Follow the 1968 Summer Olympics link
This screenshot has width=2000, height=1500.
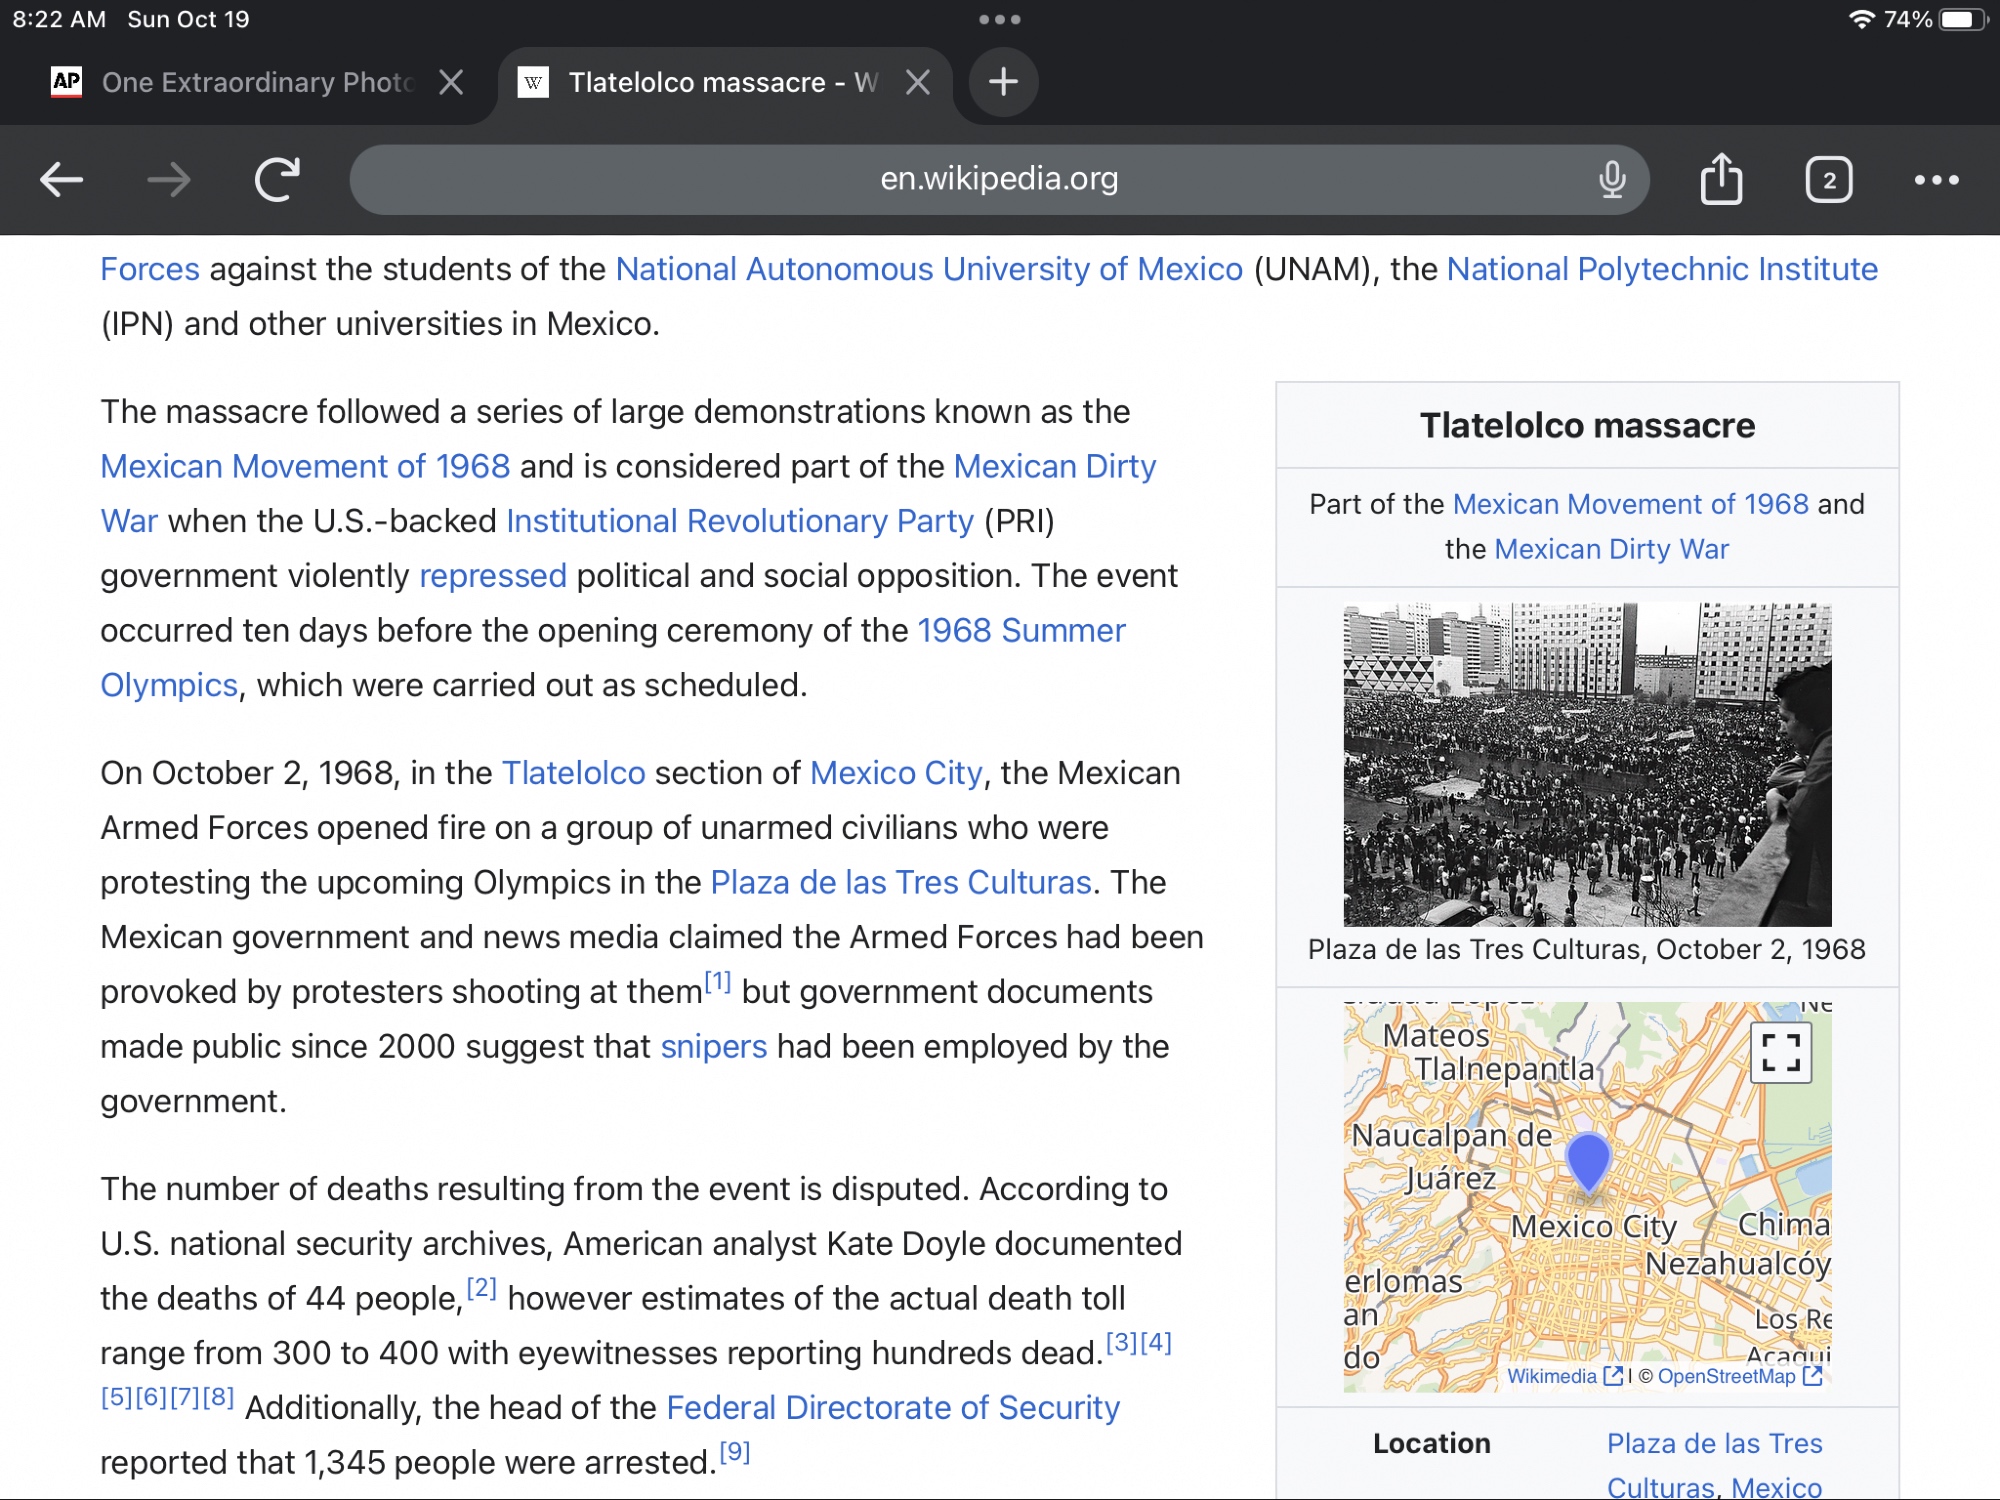point(1020,630)
